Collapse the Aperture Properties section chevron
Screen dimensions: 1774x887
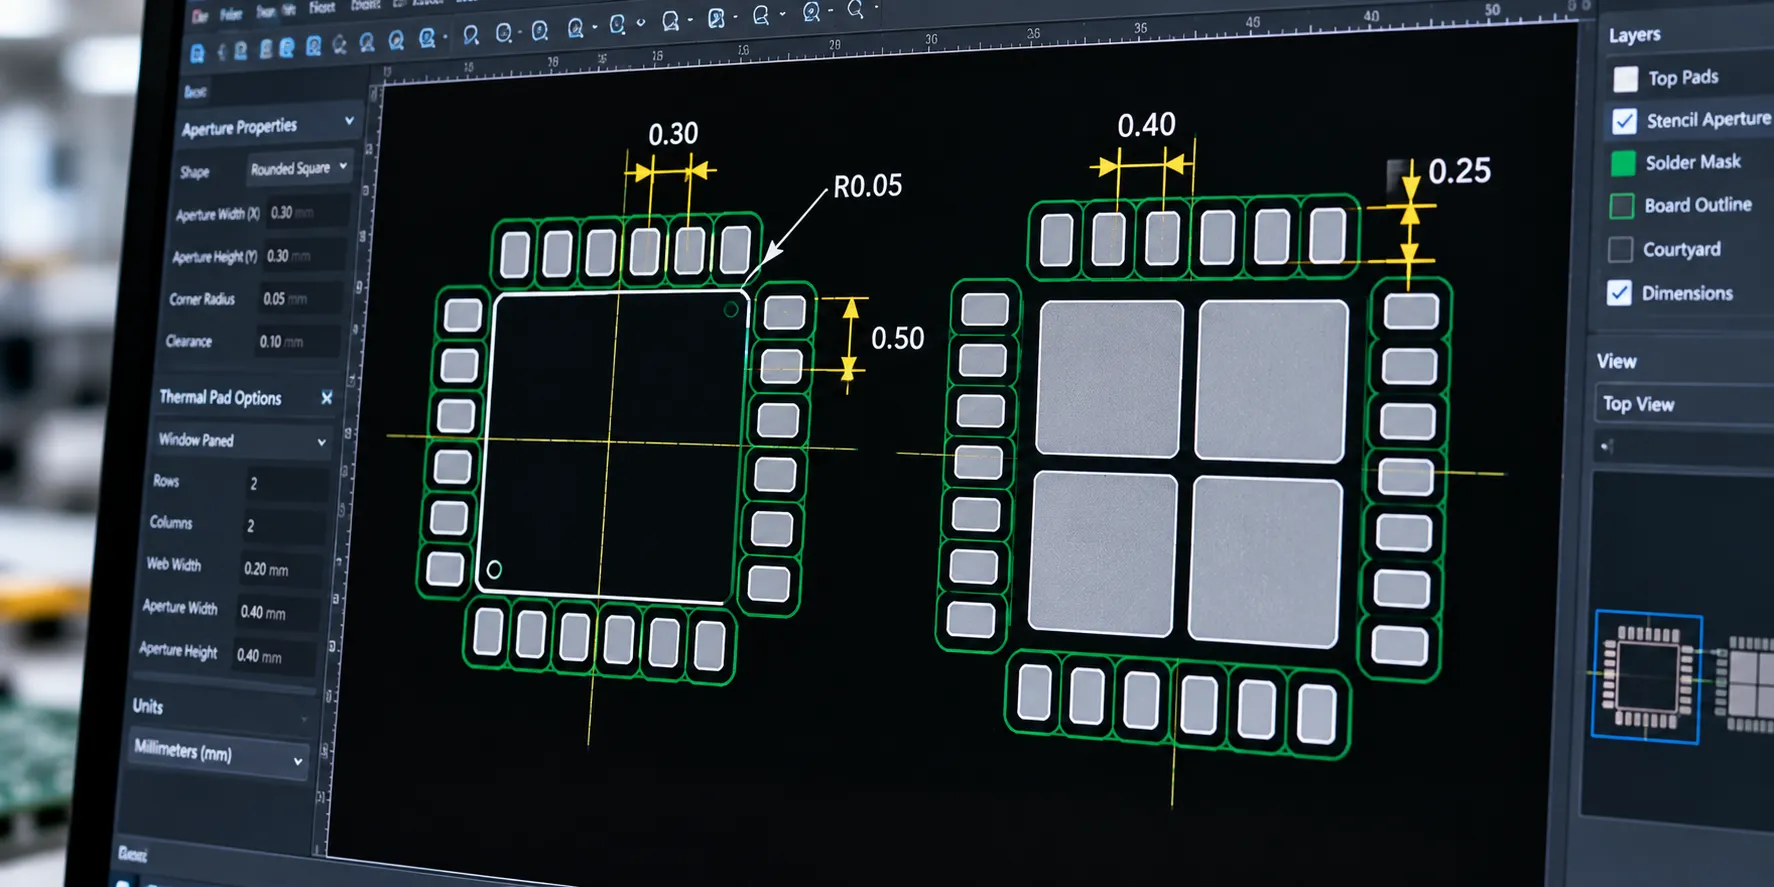[349, 121]
